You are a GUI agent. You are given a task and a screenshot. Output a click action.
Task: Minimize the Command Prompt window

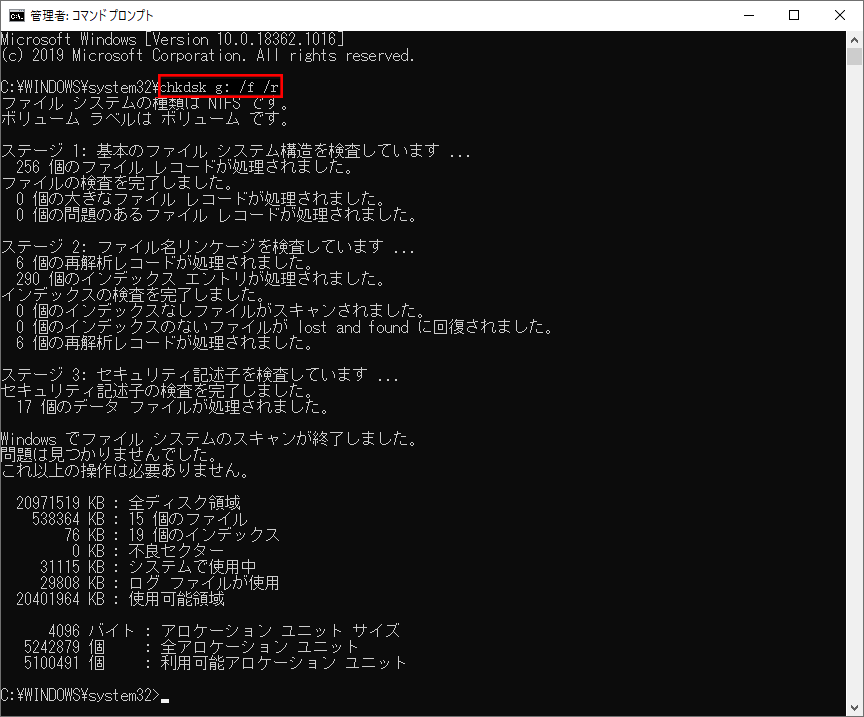pyautogui.click(x=747, y=15)
